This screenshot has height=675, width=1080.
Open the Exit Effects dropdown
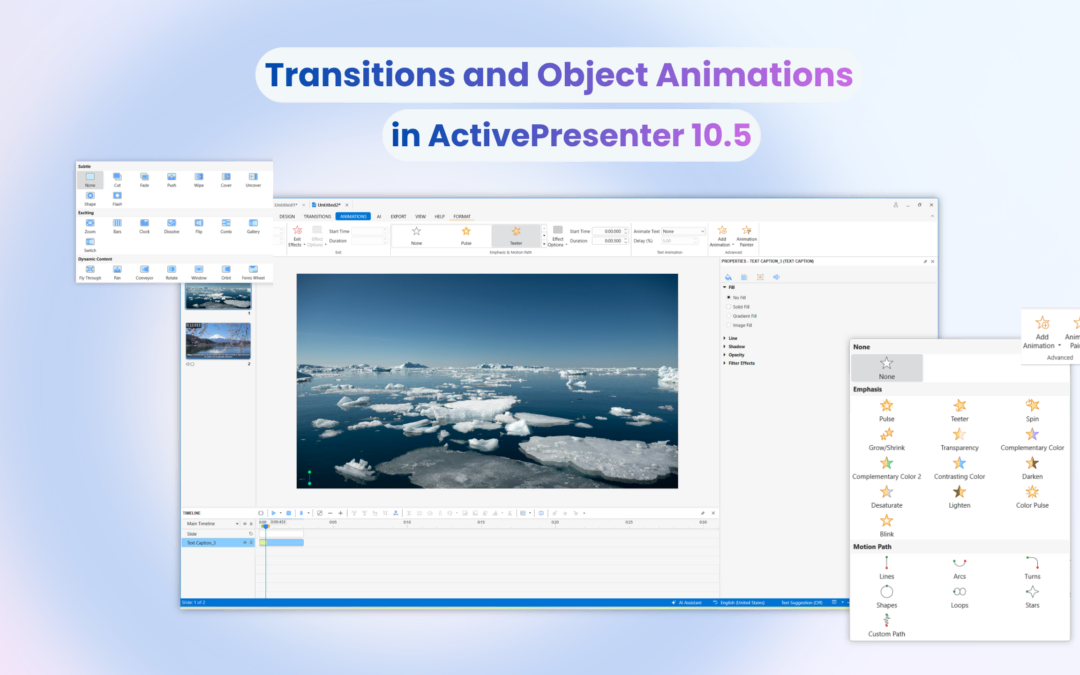(296, 236)
